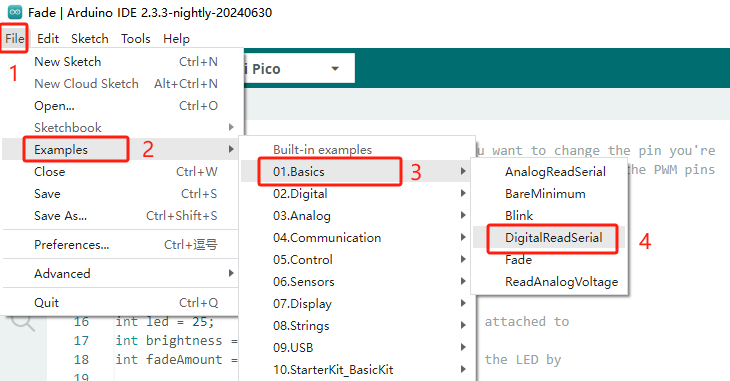Open the ReadAnalogVoltage example
Viewport: 730px width, 381px height.
(x=549, y=282)
